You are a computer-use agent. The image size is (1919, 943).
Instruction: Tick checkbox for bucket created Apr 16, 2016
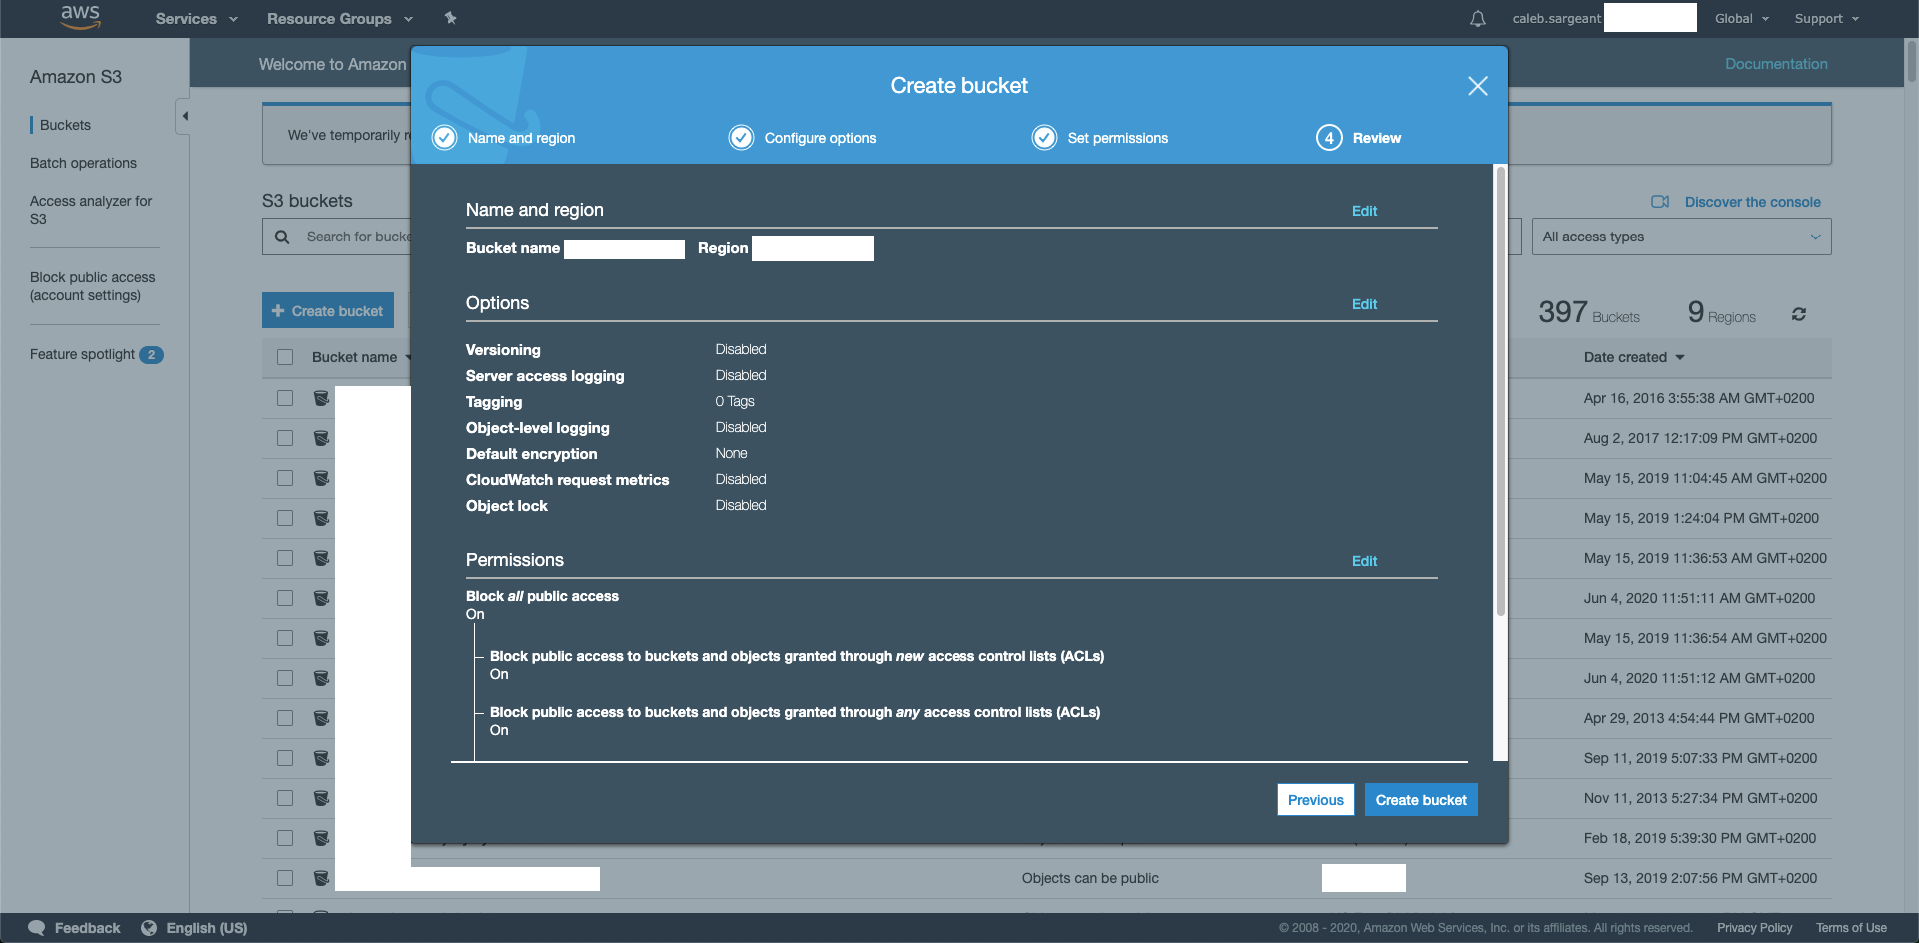coord(285,398)
